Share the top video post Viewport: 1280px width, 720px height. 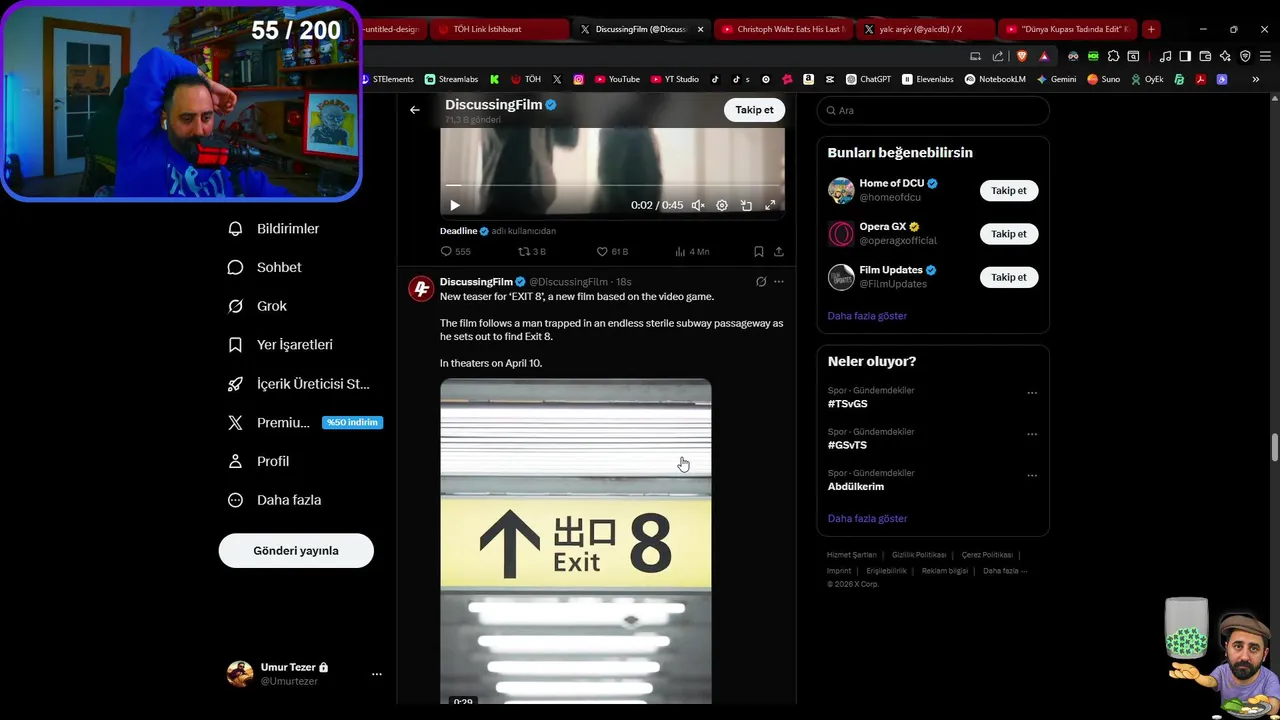tap(779, 252)
